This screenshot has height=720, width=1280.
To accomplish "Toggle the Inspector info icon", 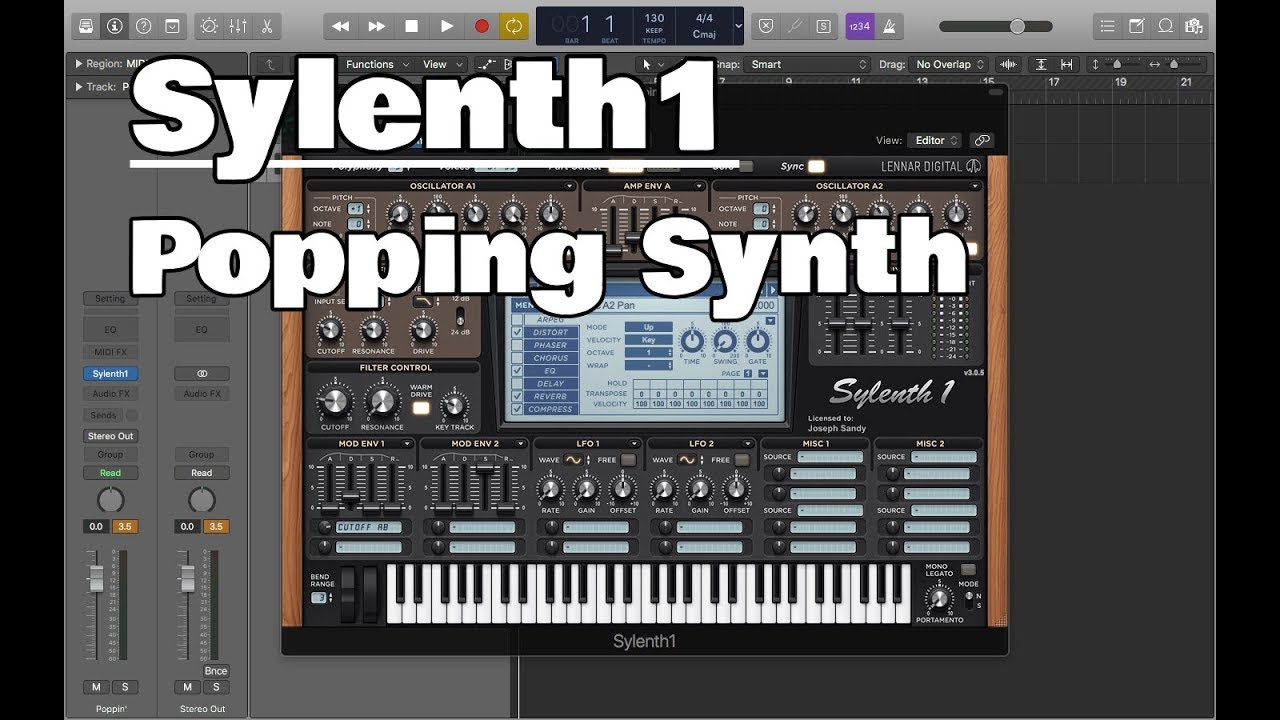I will click(x=114, y=26).
